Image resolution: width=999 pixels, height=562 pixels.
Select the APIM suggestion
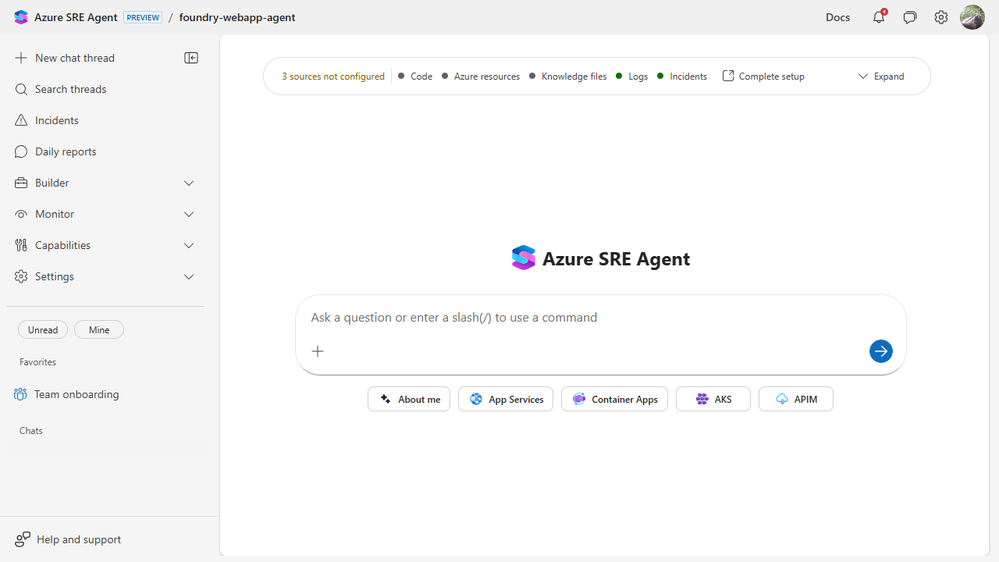pyautogui.click(x=796, y=399)
